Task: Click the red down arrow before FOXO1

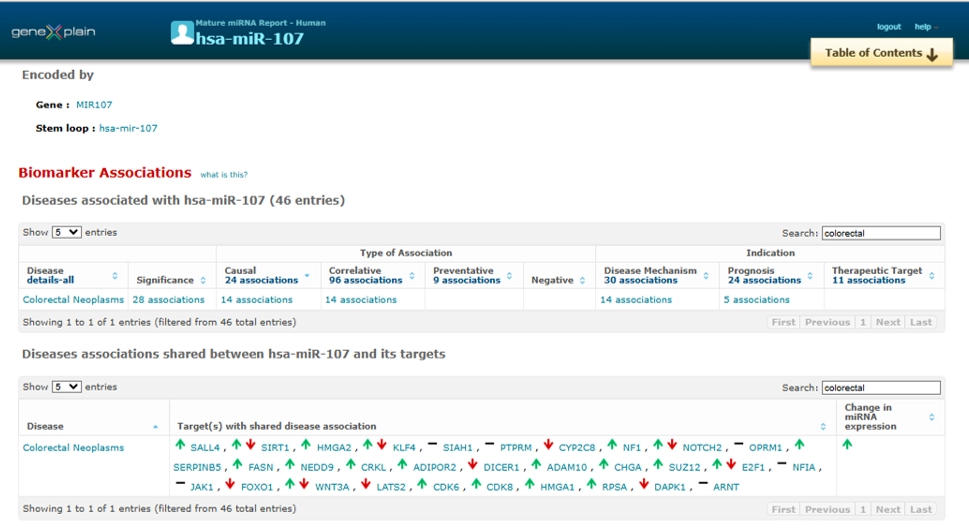Action: [230, 485]
